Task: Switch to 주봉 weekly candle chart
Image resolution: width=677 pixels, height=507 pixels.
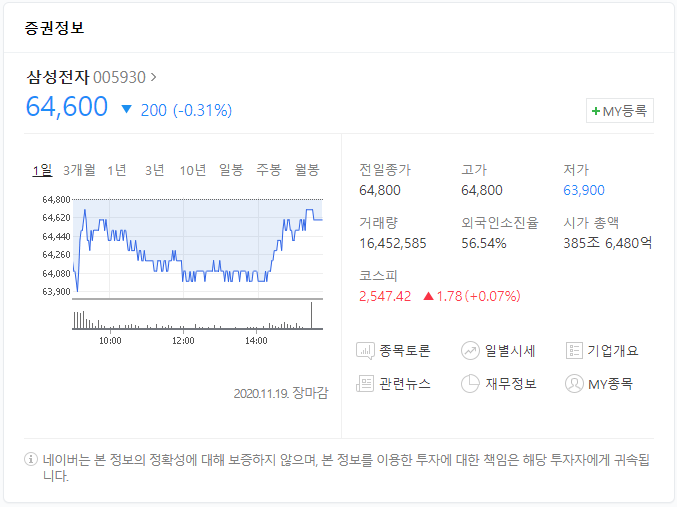Action: pyautogui.click(x=269, y=170)
